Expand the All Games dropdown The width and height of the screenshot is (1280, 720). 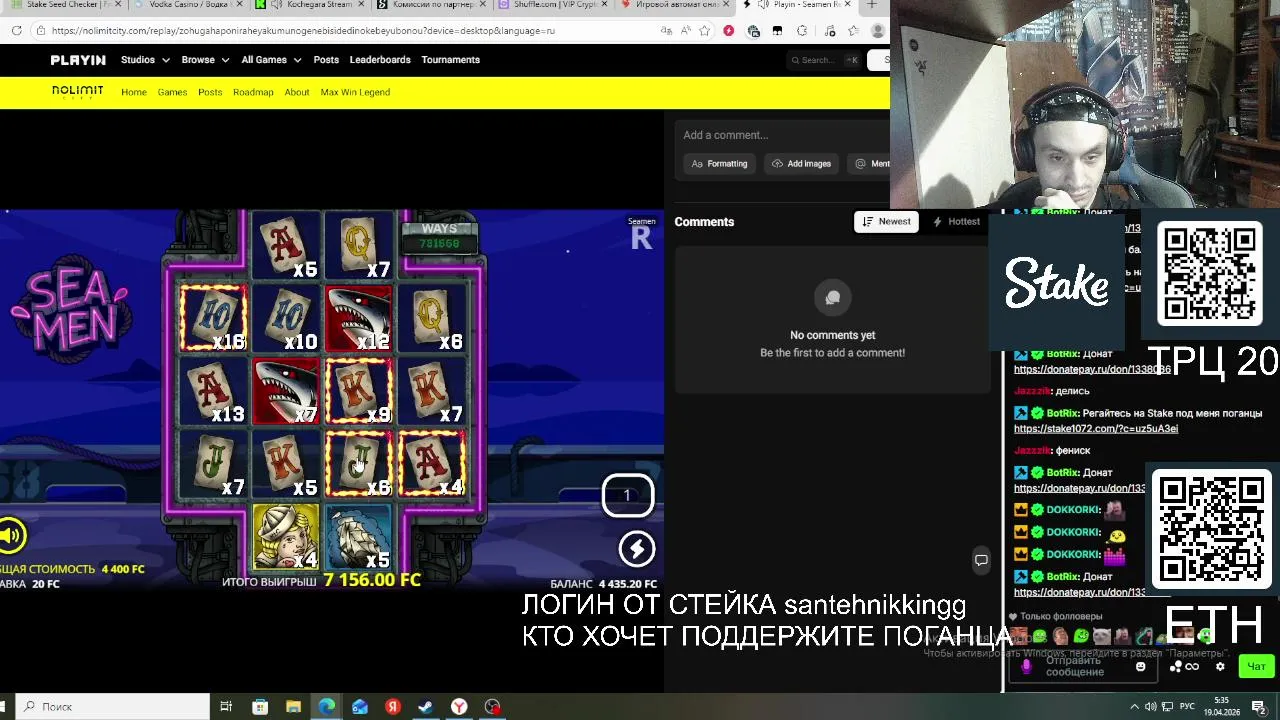(x=271, y=60)
